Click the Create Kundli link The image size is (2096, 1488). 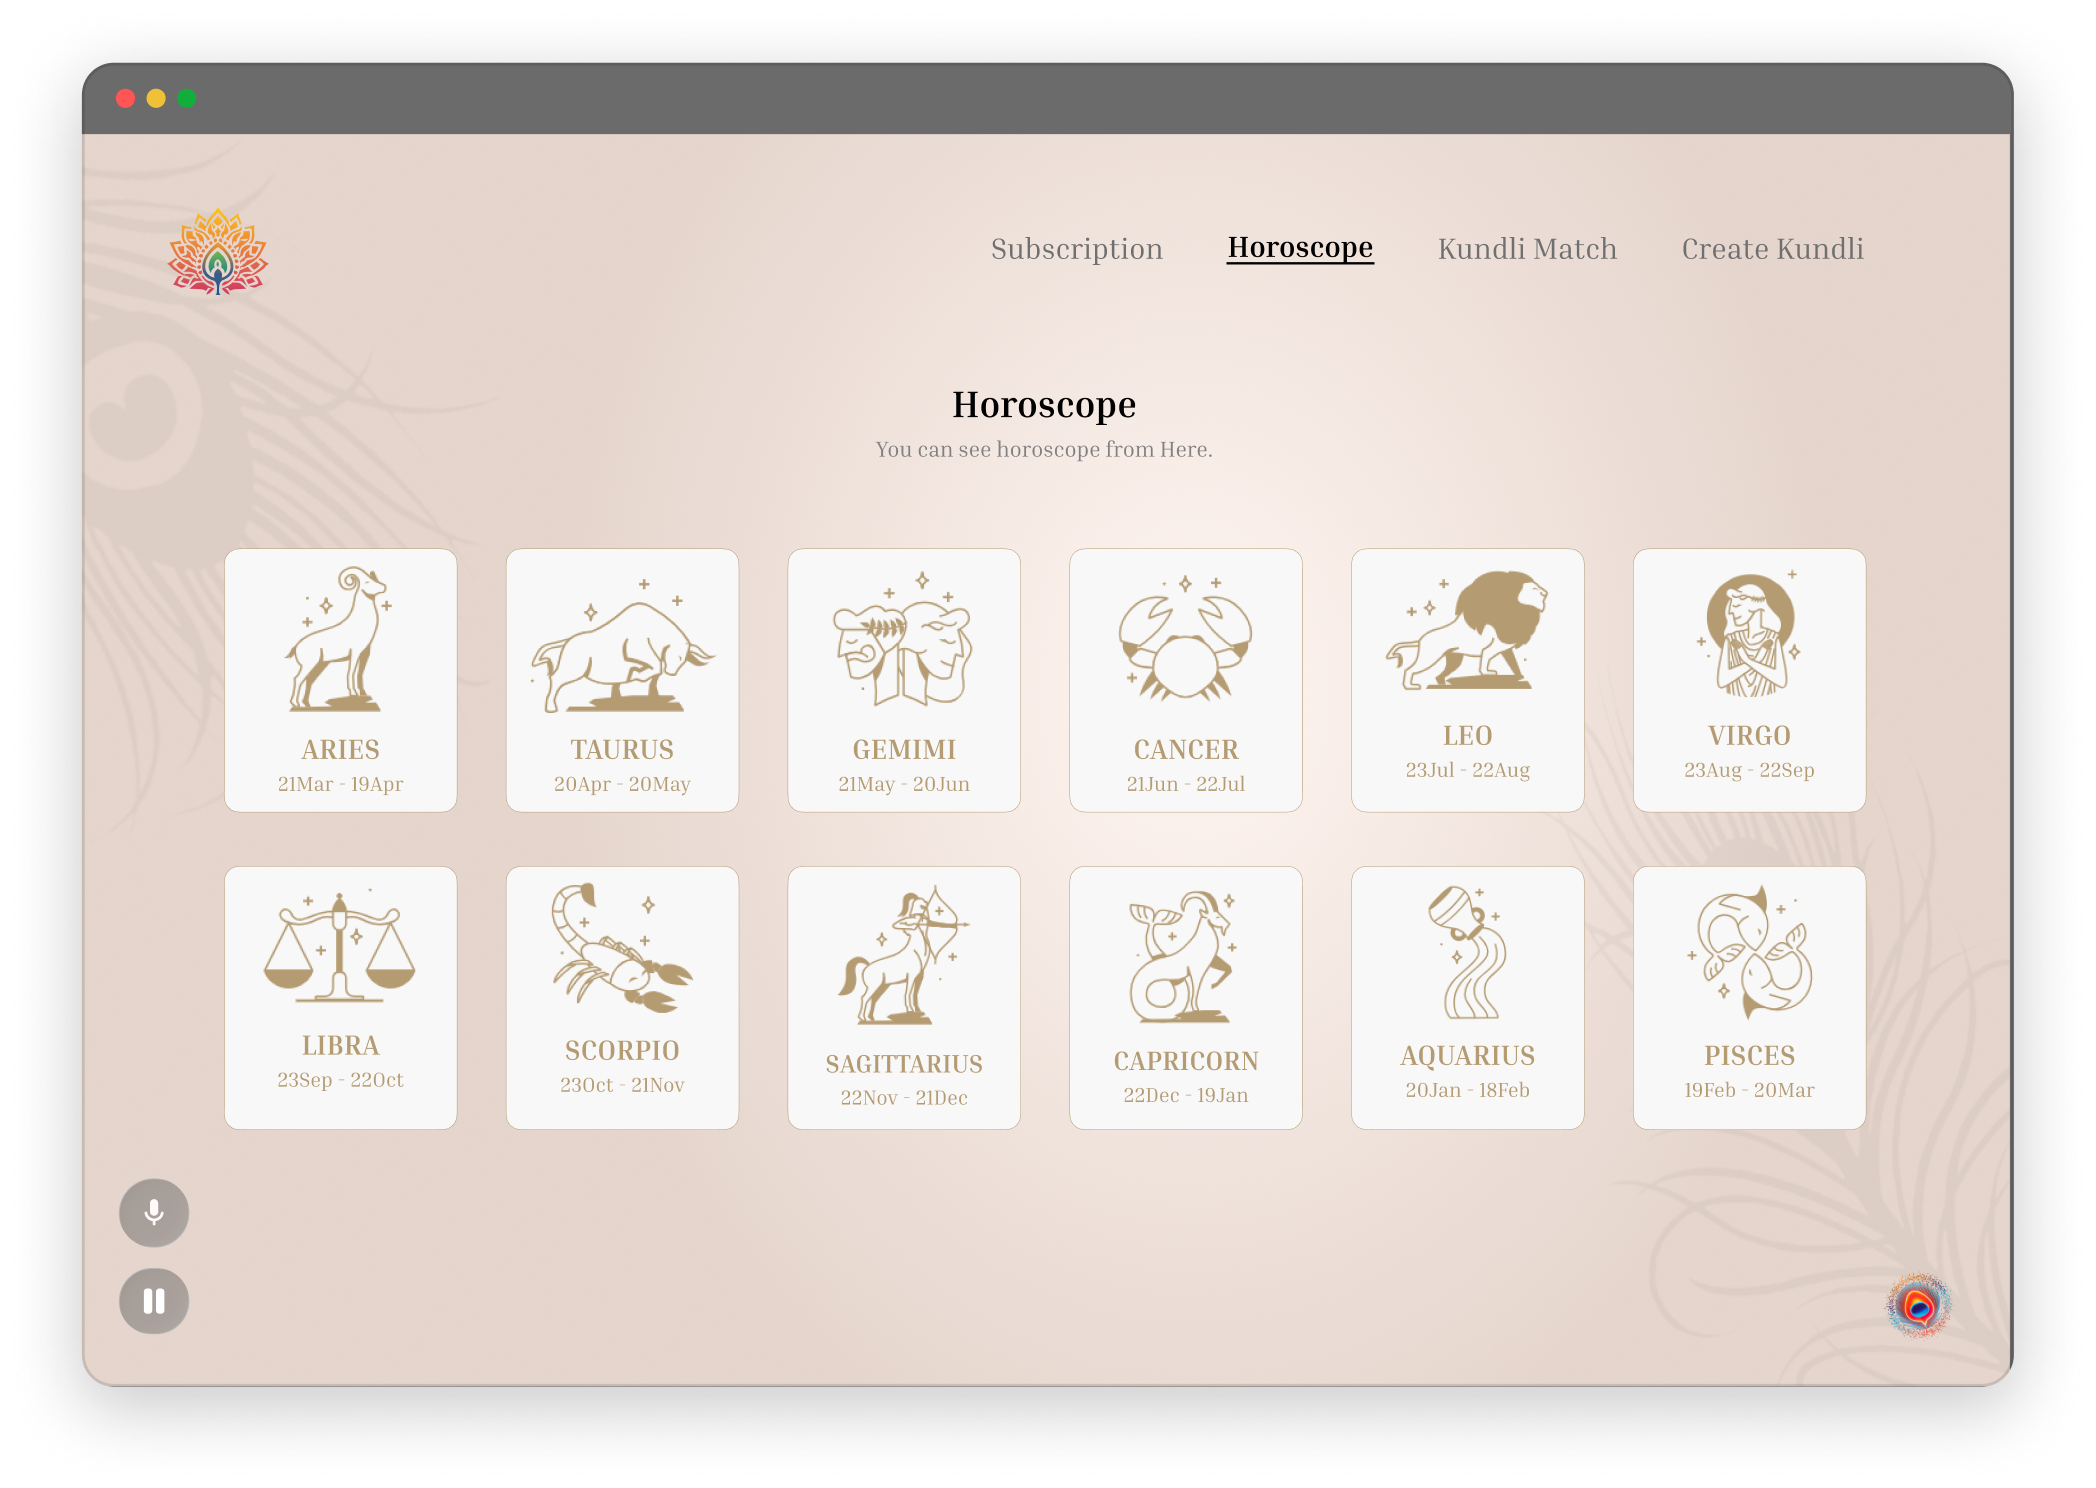(x=1773, y=249)
